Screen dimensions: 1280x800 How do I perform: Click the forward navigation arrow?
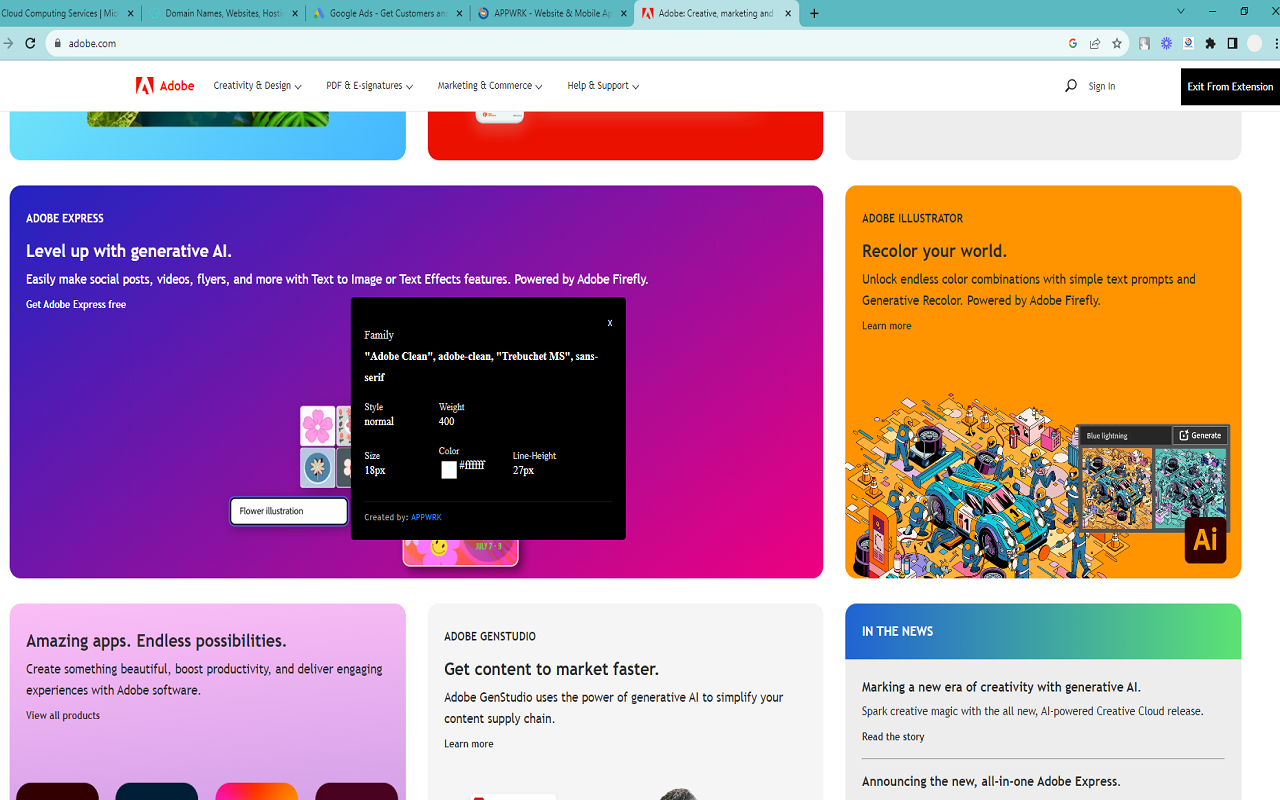(x=8, y=43)
